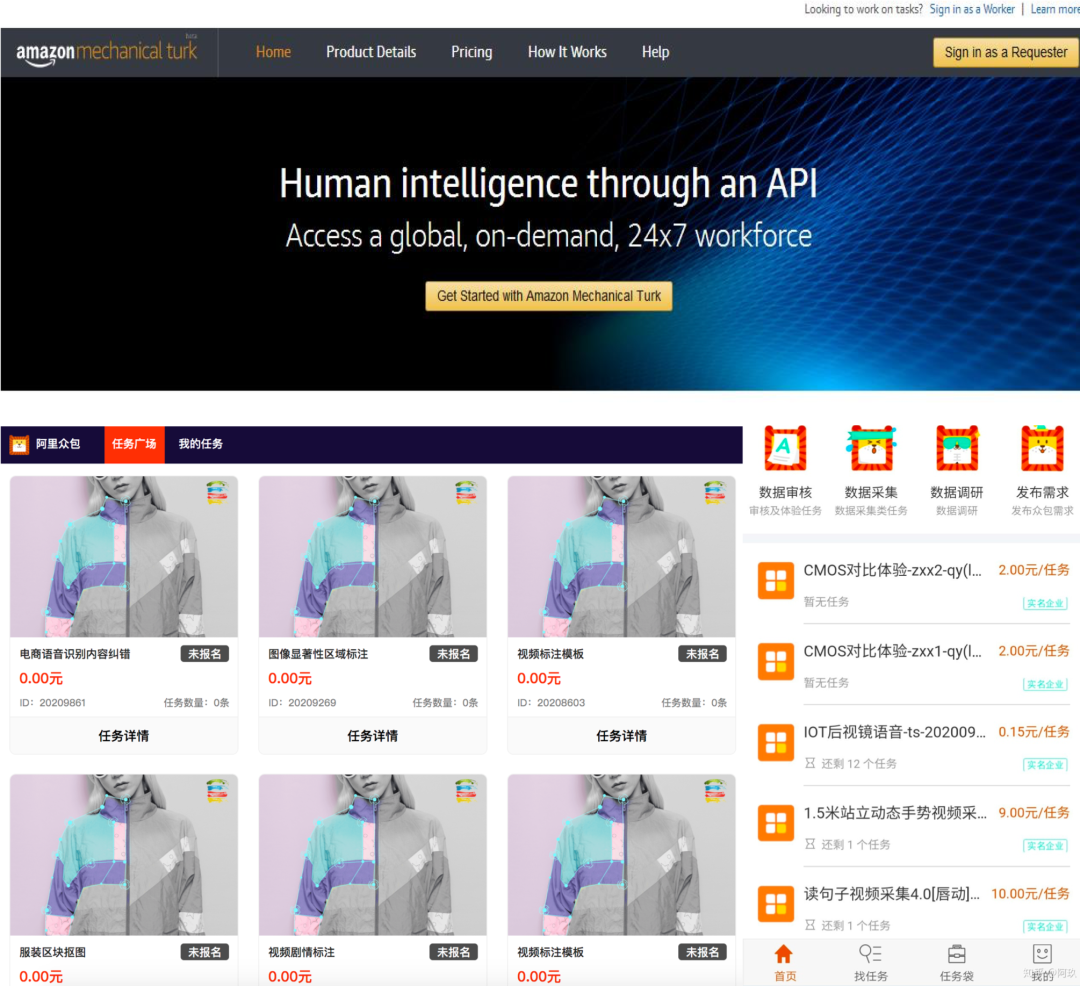Click the 0.15元/任务 price
Image resolution: width=1080 pixels, height=986 pixels.
1034,732
